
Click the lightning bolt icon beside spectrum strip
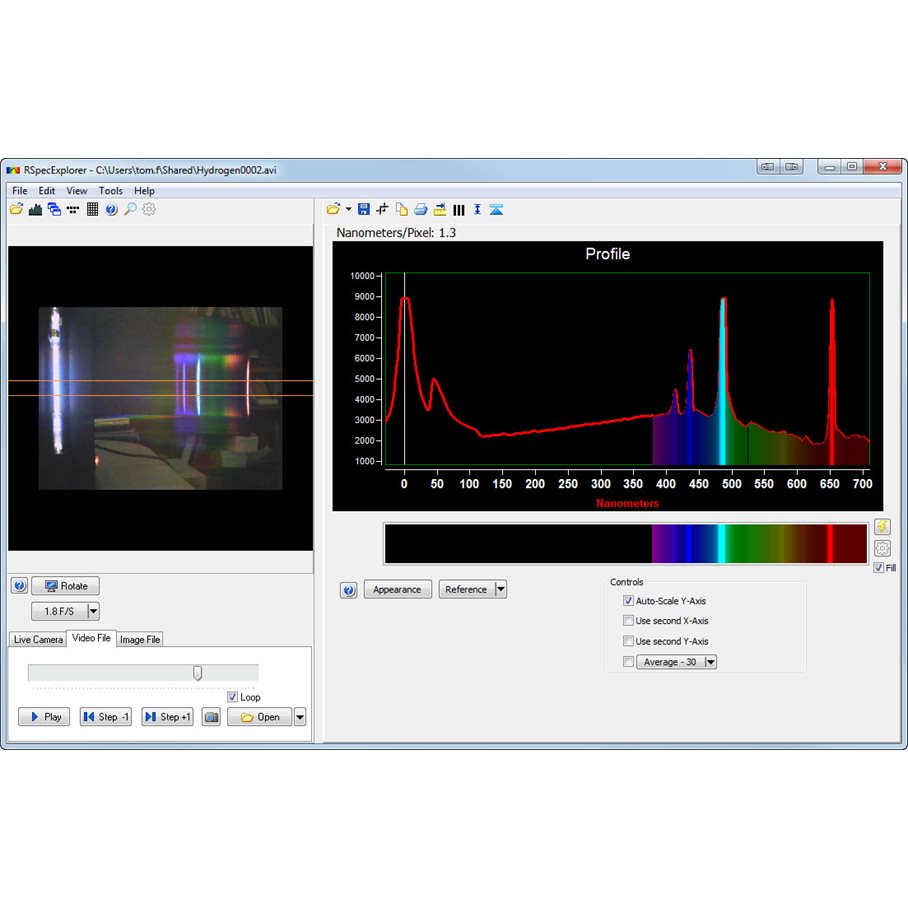[x=882, y=527]
